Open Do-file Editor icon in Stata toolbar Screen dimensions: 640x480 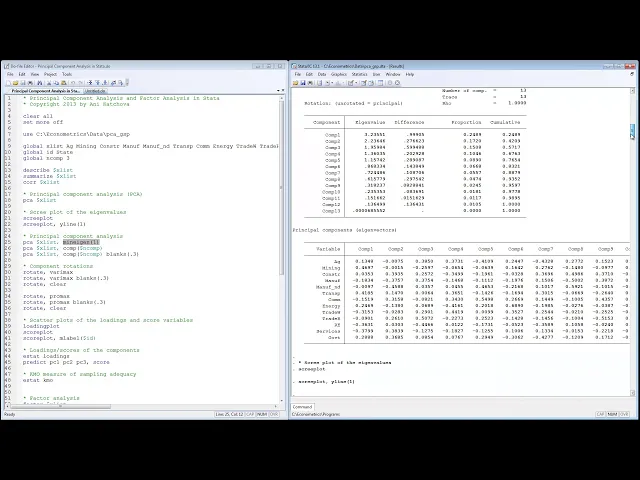pyautogui.click(x=351, y=82)
